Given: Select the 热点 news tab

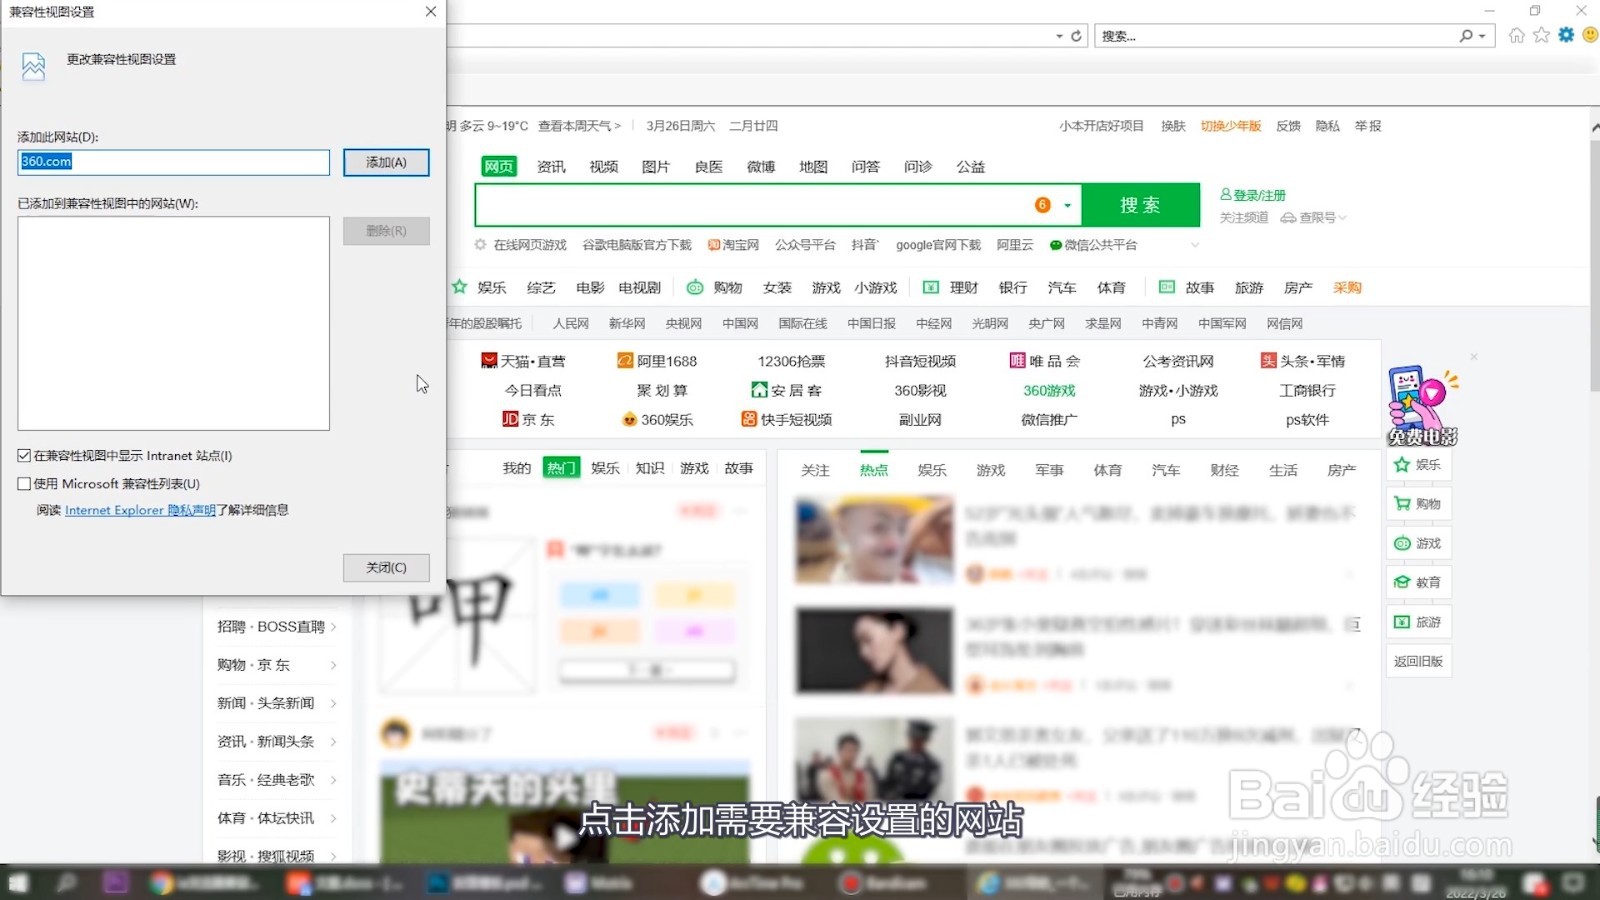Looking at the screenshot, I should [874, 470].
